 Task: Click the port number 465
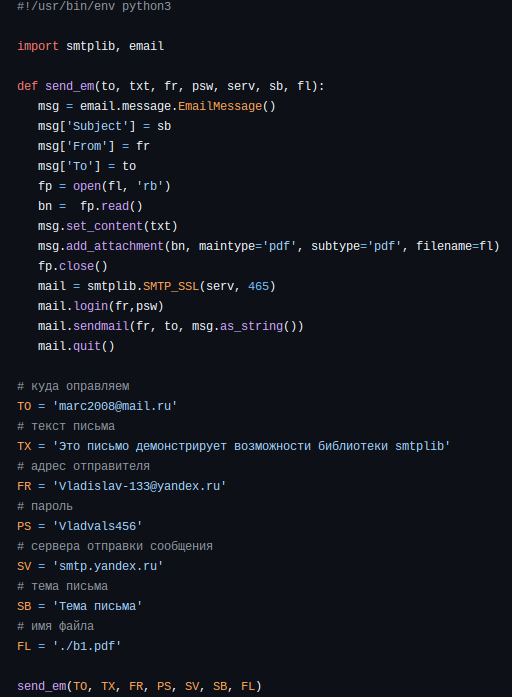click(259, 286)
